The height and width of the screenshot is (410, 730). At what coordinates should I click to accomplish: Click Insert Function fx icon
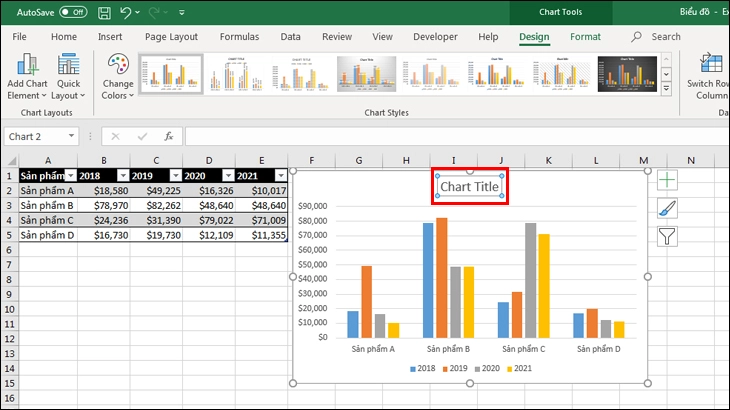coord(169,136)
